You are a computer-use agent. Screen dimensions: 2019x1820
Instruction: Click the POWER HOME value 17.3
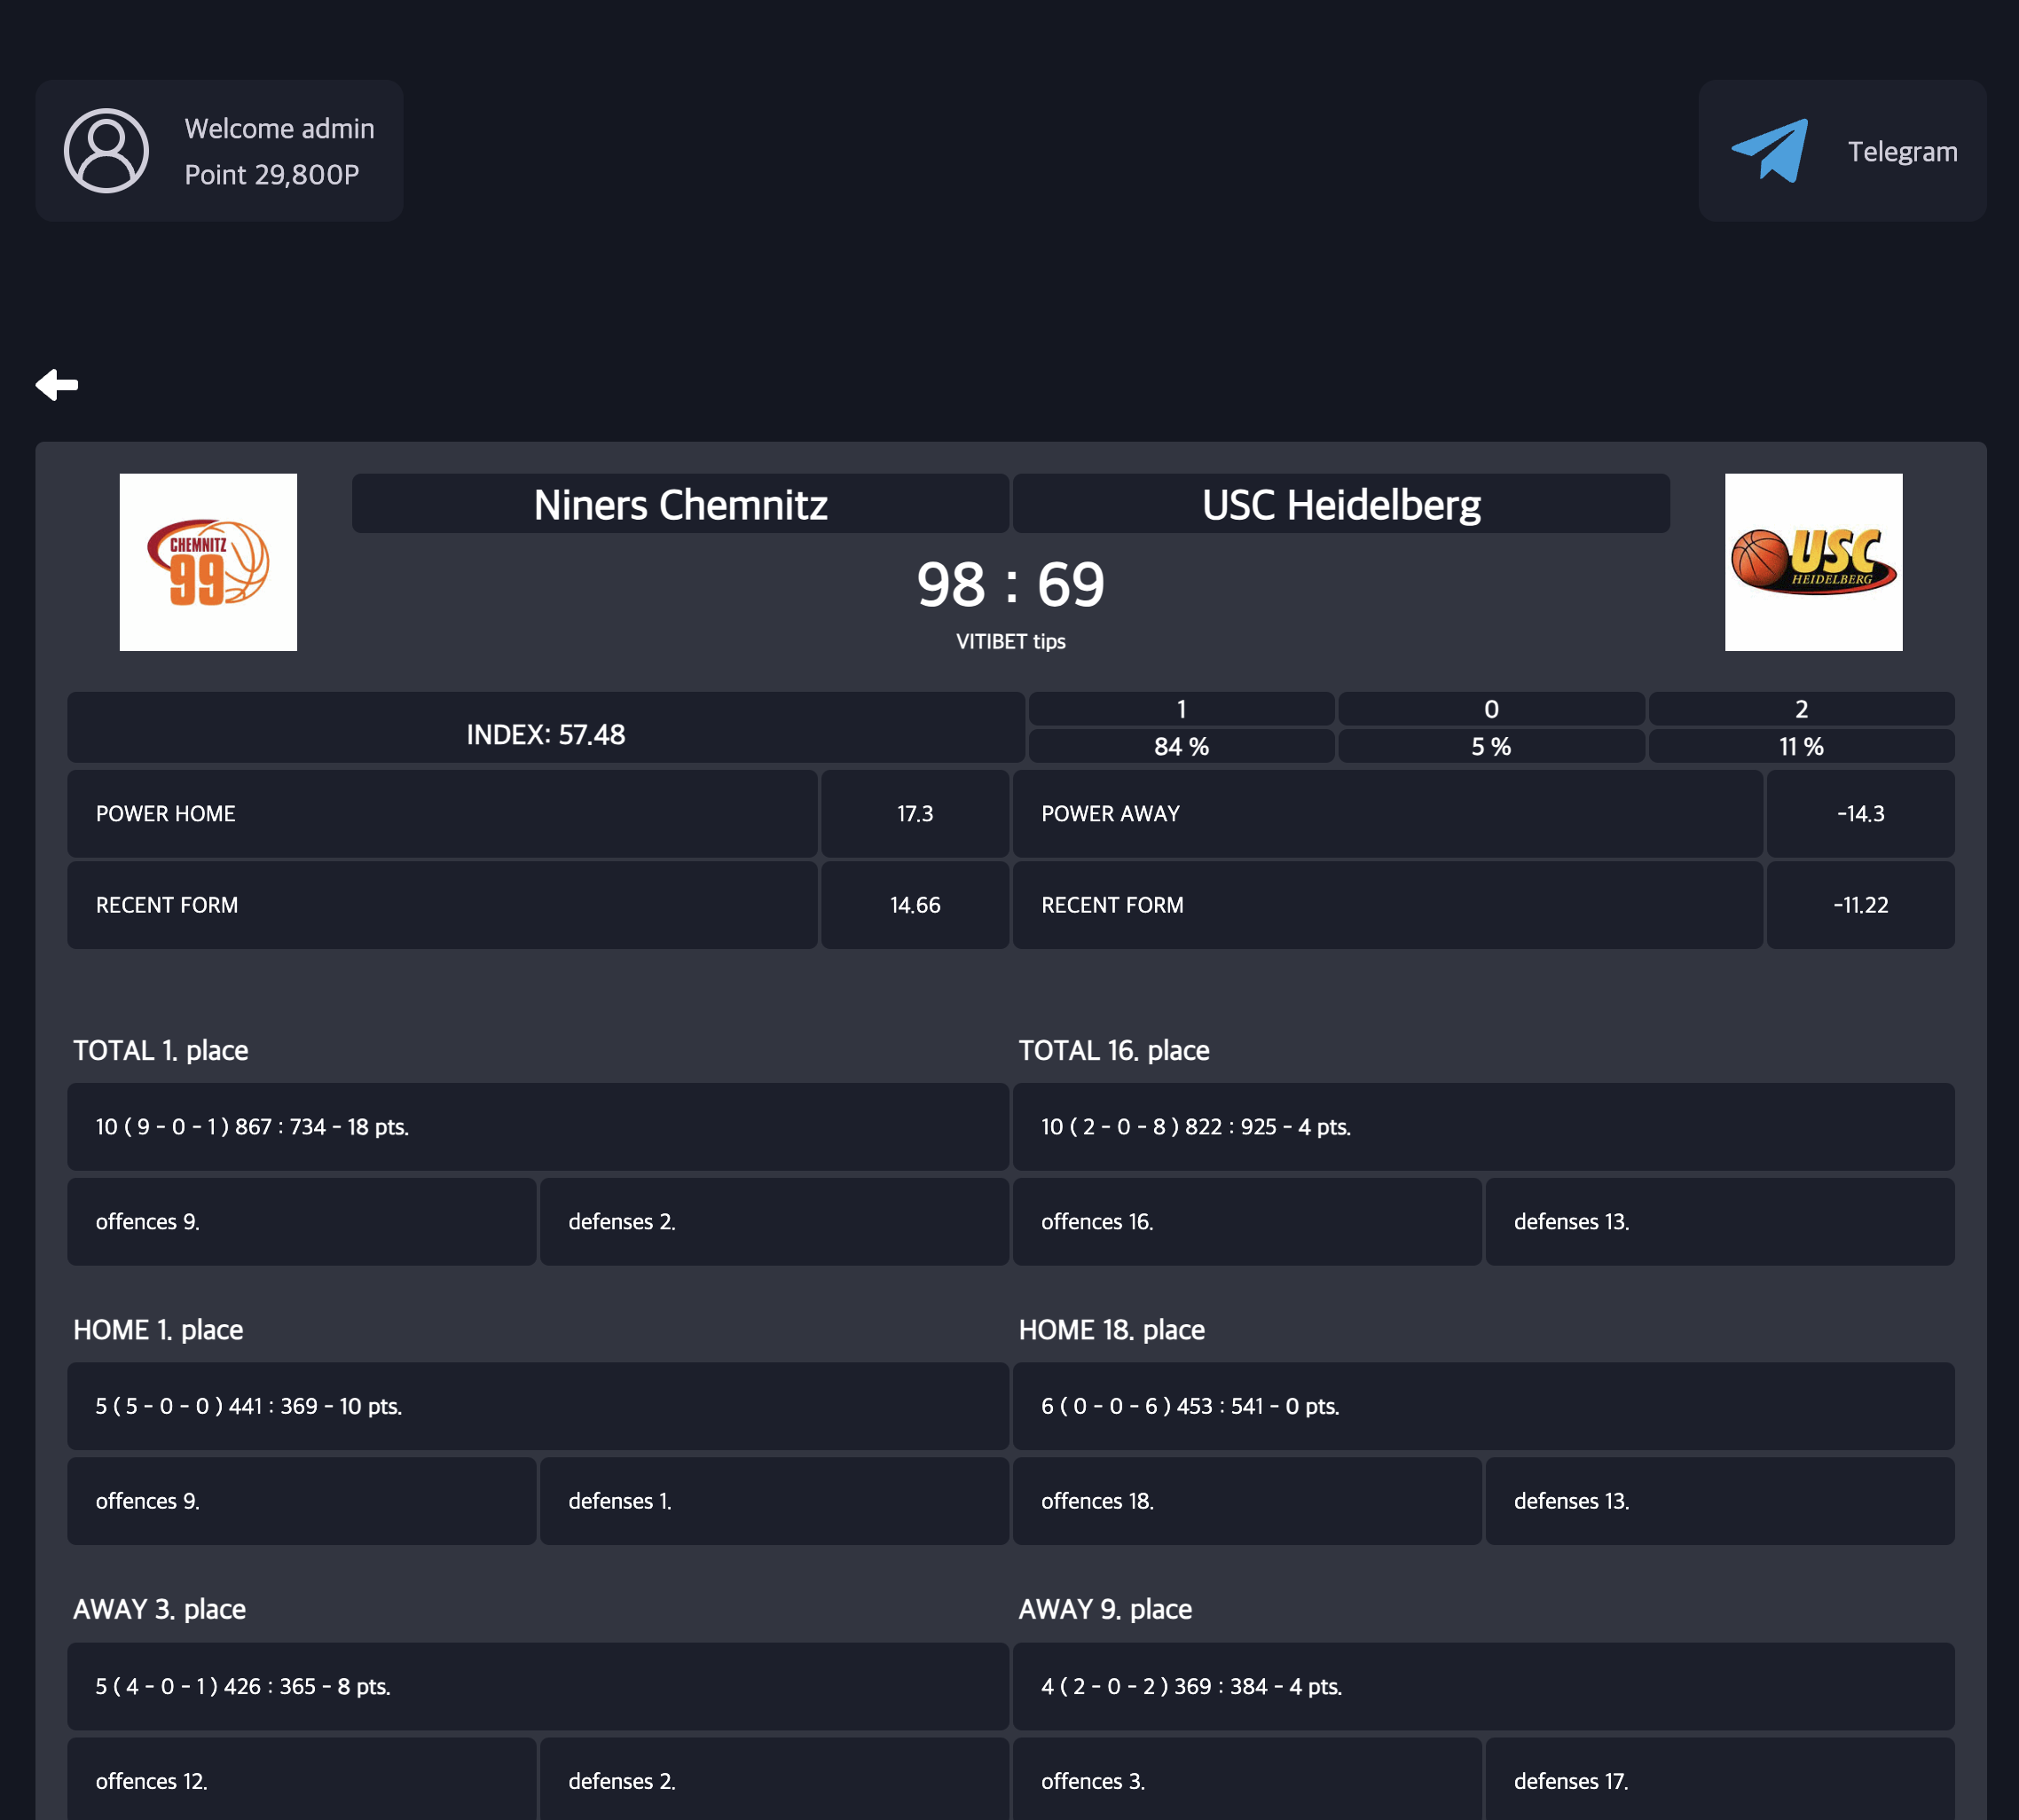tap(914, 814)
